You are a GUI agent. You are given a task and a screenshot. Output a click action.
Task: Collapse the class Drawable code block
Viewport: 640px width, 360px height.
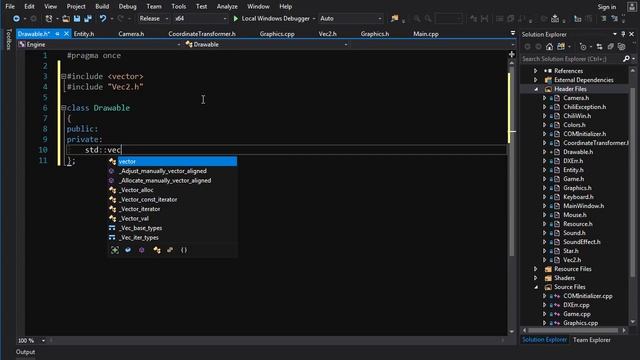pos(63,108)
